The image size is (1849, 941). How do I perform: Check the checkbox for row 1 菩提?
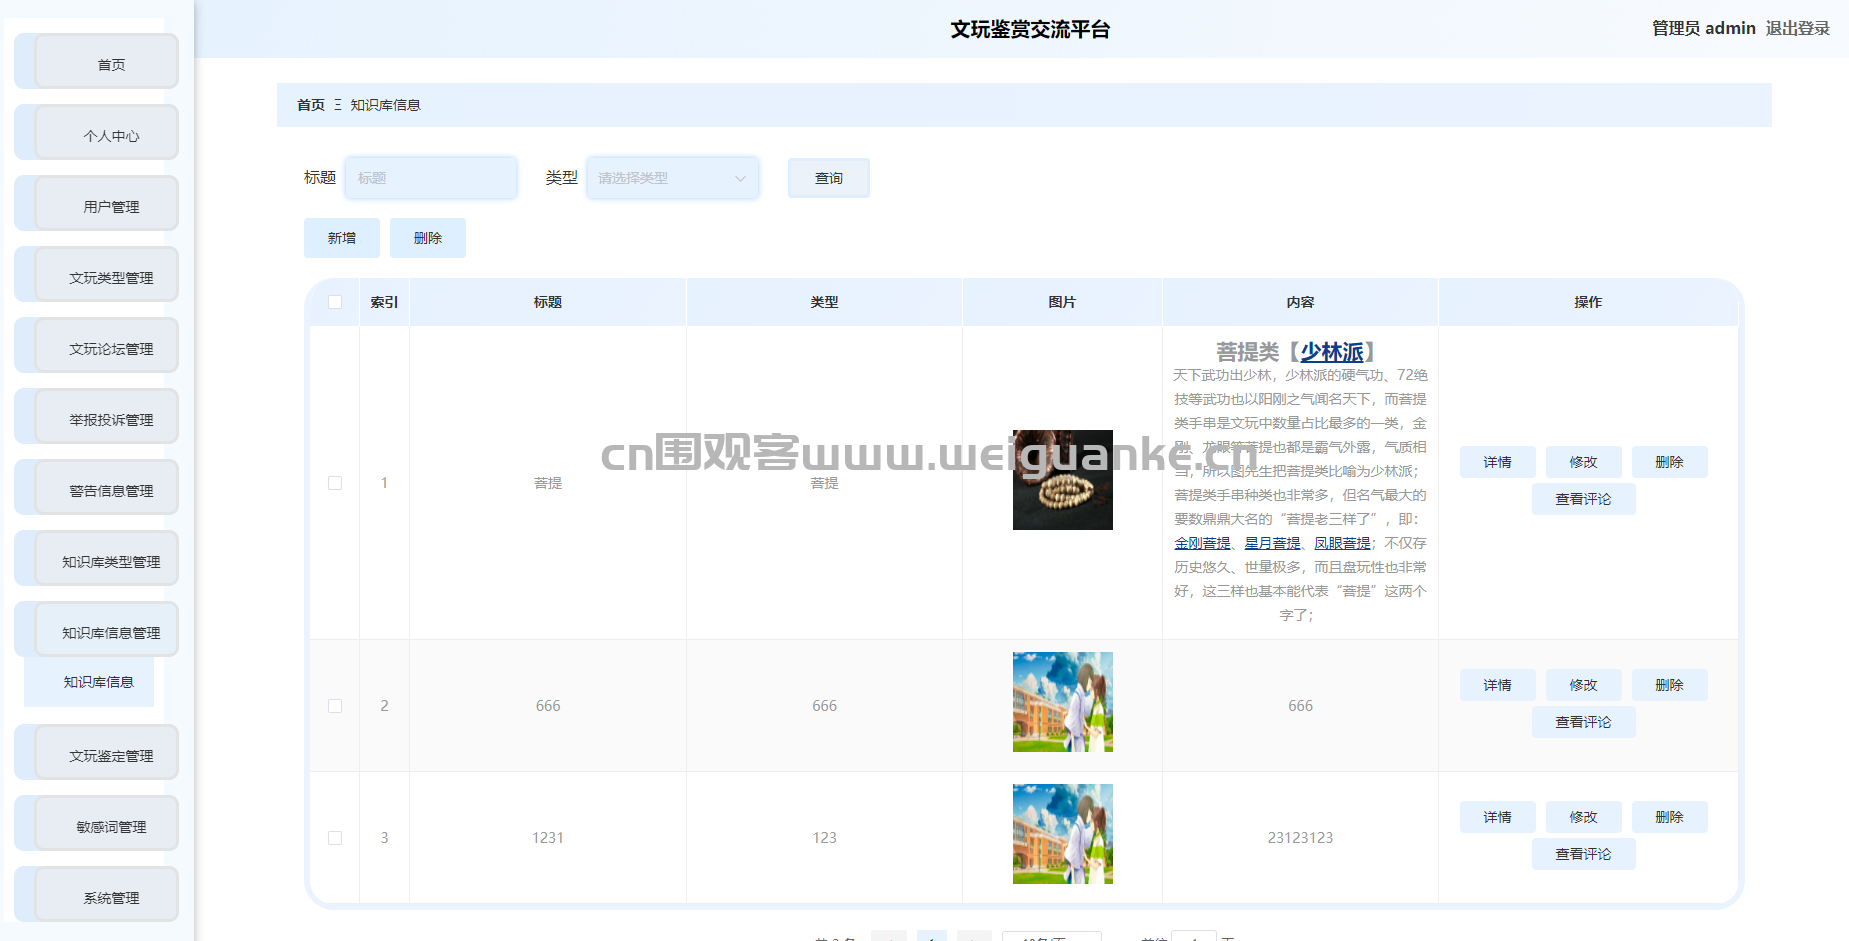(335, 483)
